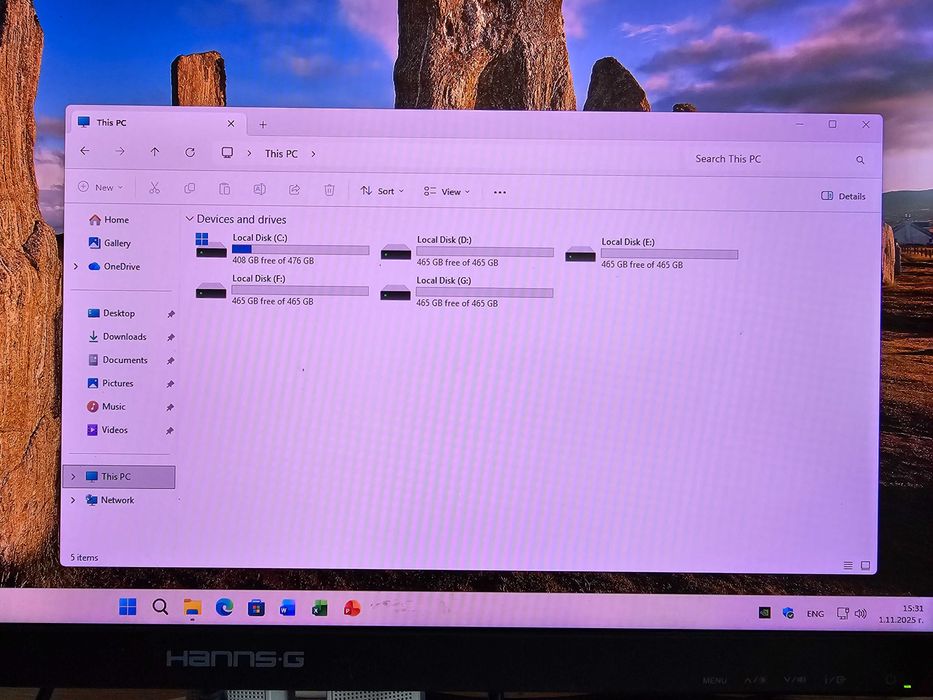Open the volume speaker tray icon
The image size is (933, 700).
(x=860, y=613)
